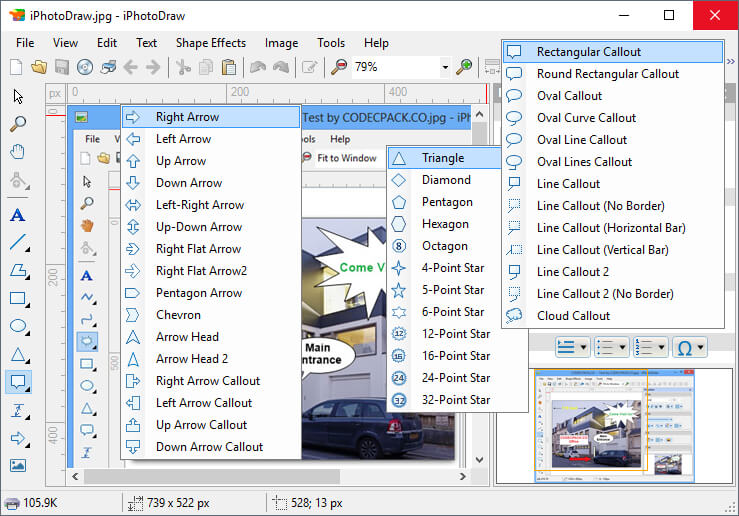Click the Paste clipboard icon

point(229,67)
